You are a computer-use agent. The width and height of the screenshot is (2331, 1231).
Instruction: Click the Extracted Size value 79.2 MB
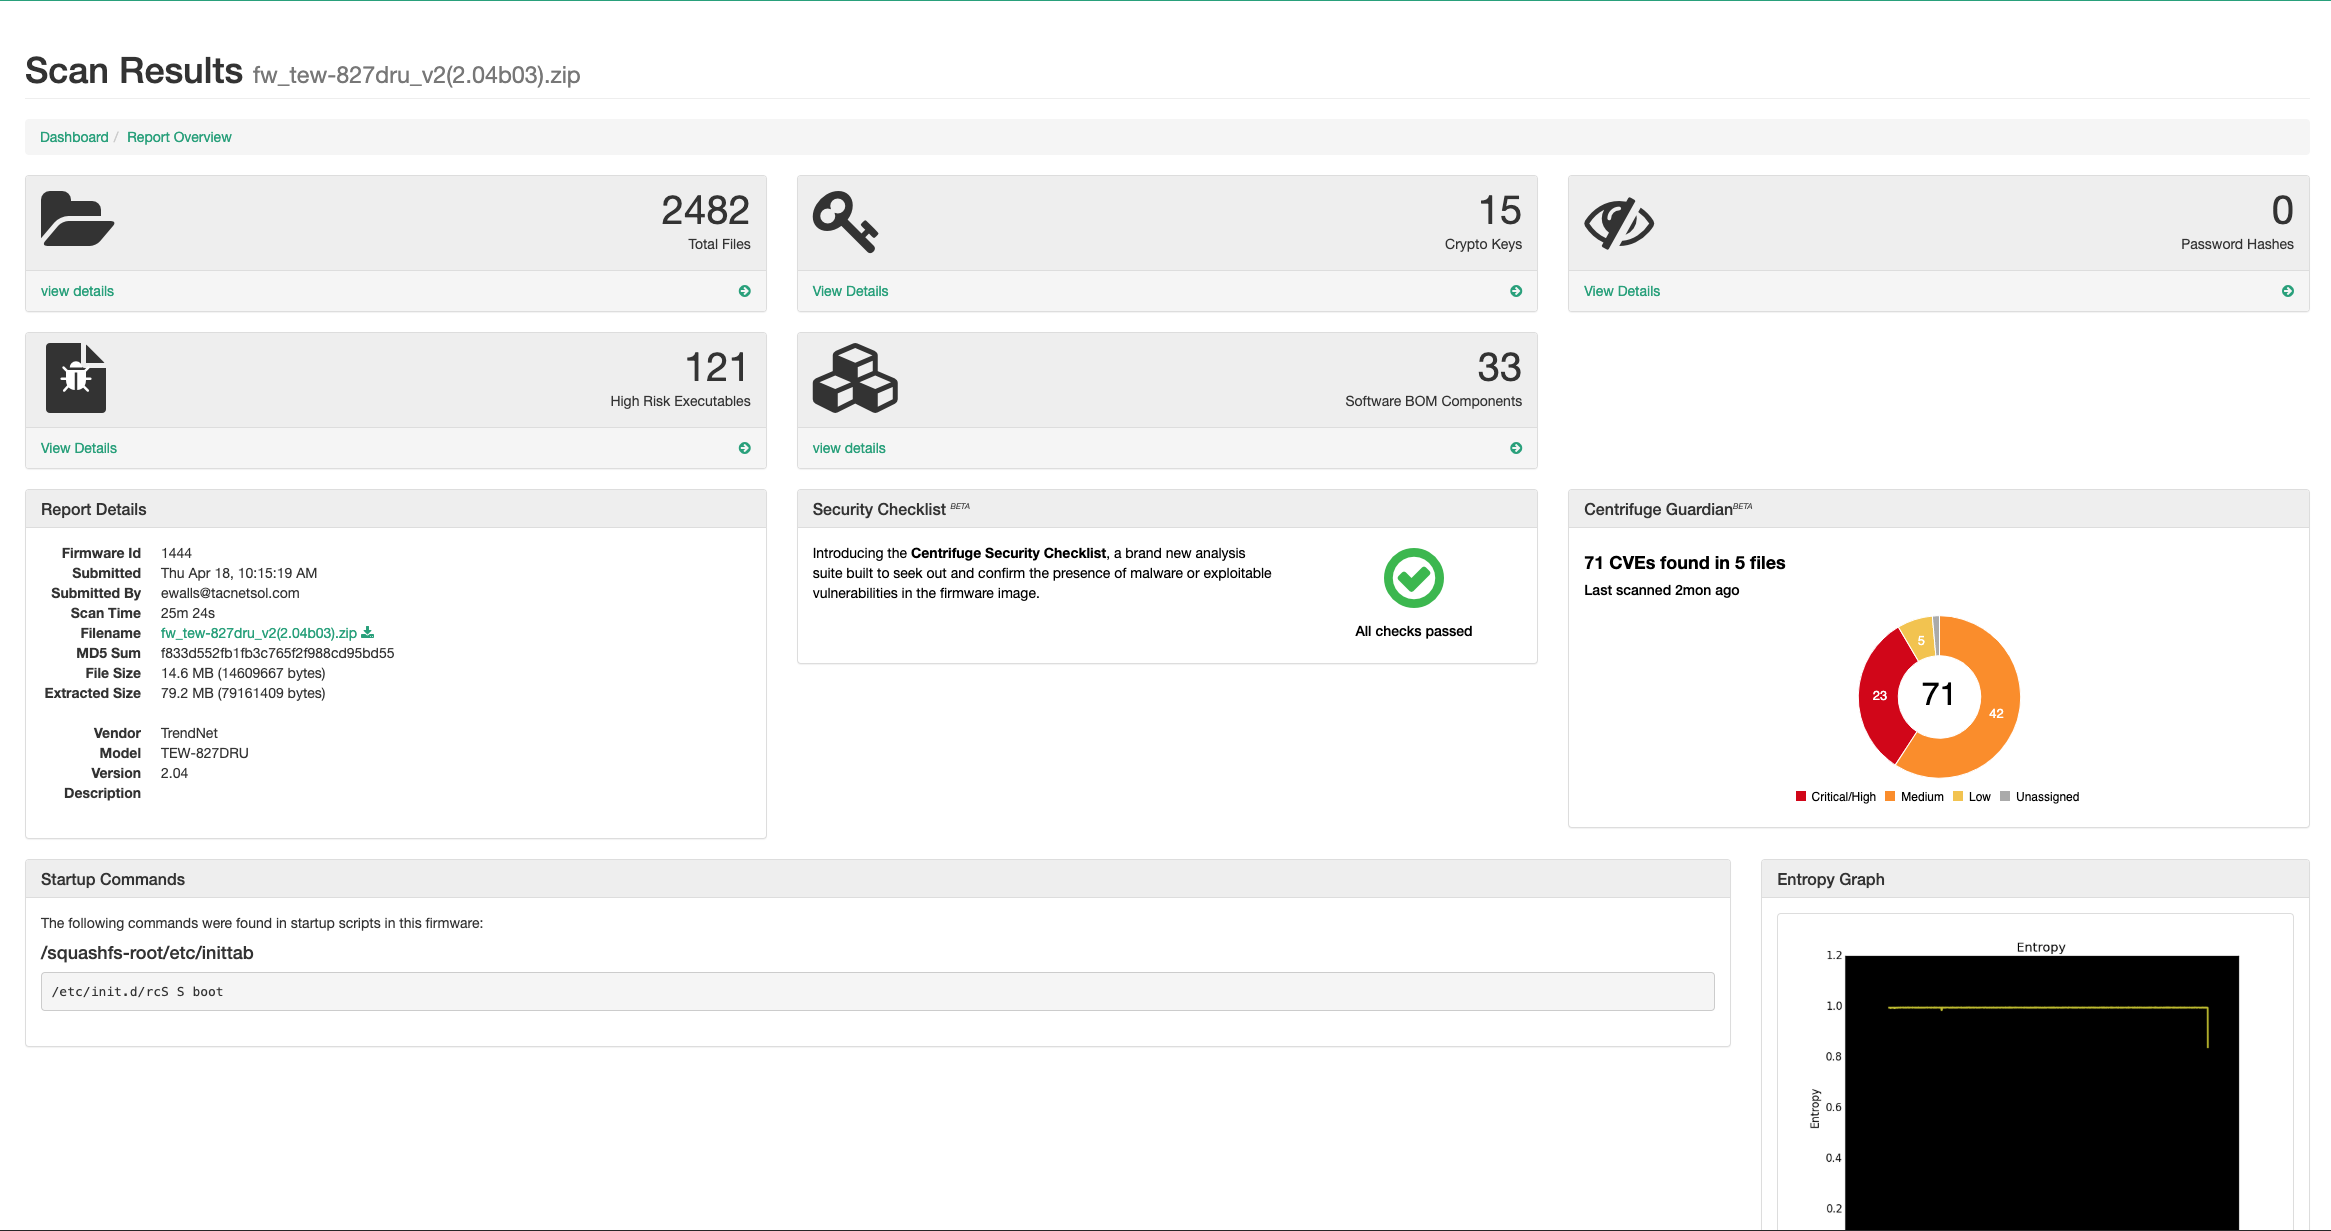[x=243, y=693]
